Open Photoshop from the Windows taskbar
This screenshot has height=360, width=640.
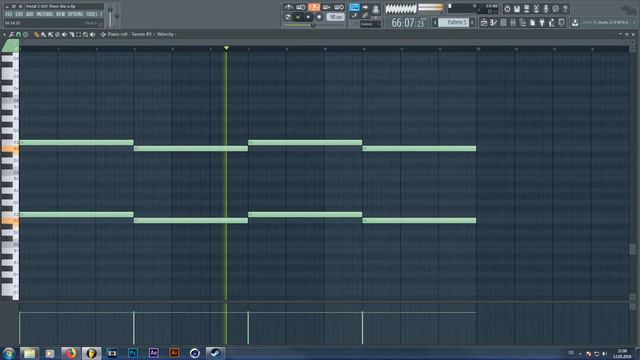(x=133, y=353)
